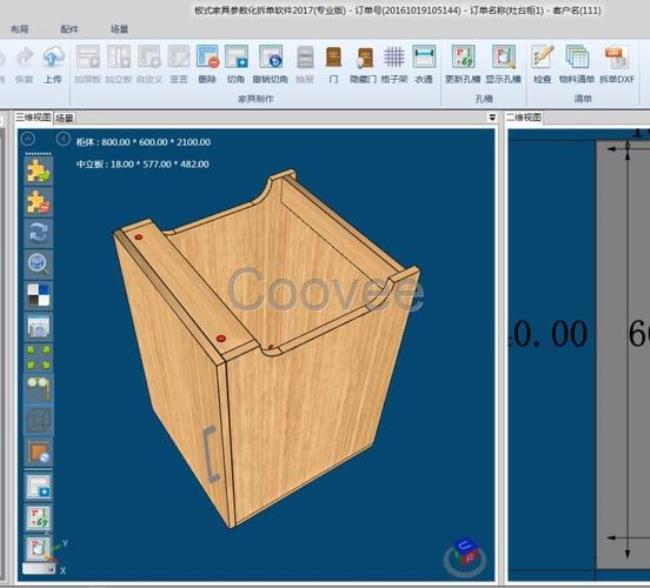Switch to the 场景 view tab
The width and height of the screenshot is (650, 588).
[x=65, y=118]
